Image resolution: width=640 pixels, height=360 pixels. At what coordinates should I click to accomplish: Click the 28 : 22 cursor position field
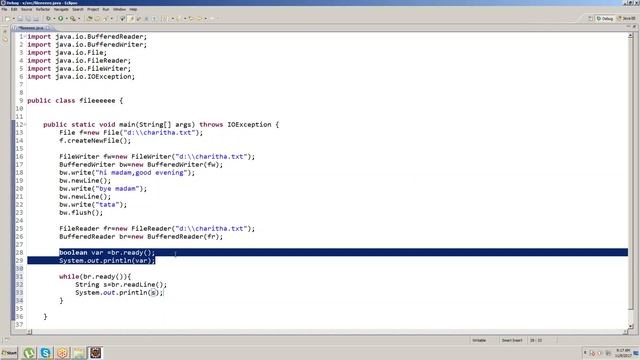536,340
